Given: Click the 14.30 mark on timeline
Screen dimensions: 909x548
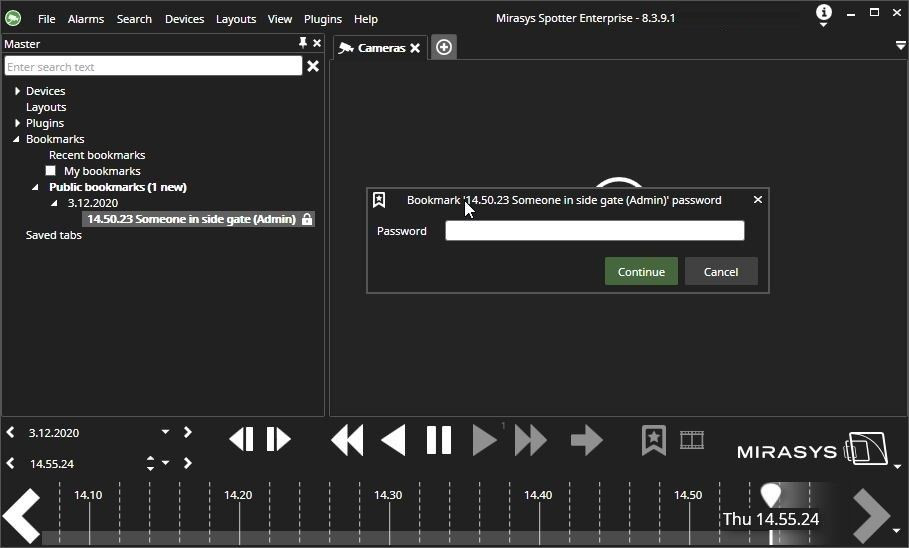Looking at the screenshot, I should (388, 495).
